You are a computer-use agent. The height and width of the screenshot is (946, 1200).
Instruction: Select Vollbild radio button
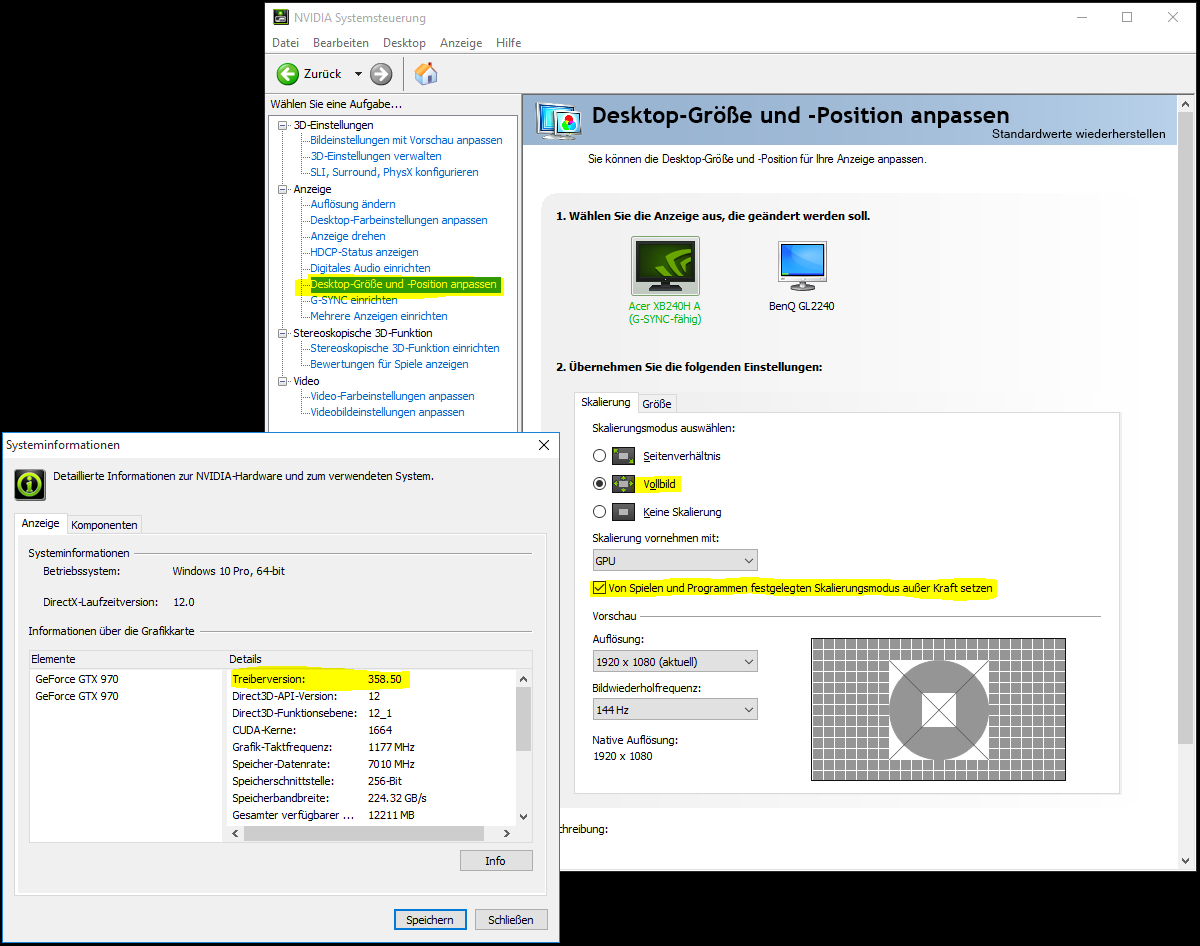pyautogui.click(x=600, y=484)
